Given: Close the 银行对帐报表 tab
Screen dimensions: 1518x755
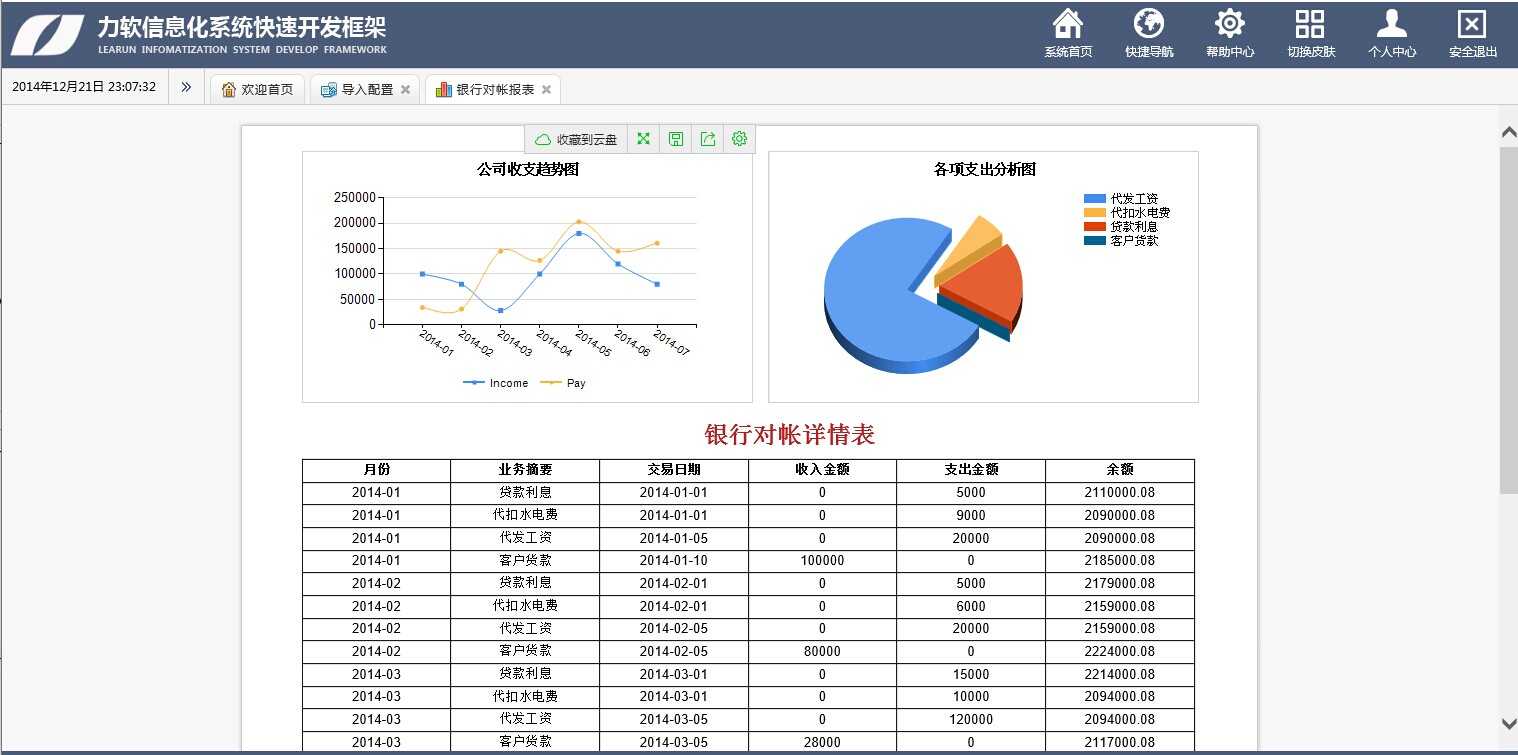Looking at the screenshot, I should click(546, 89).
